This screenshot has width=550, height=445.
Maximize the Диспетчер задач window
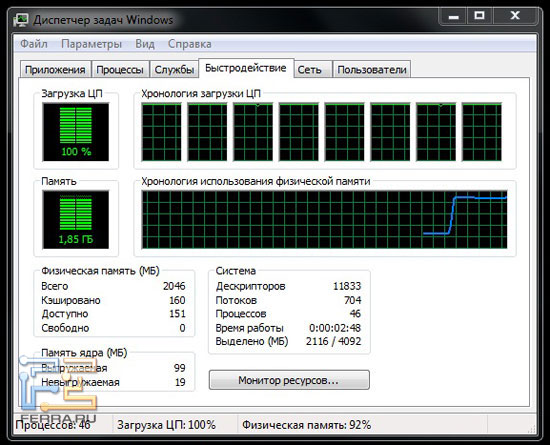[x=479, y=16]
